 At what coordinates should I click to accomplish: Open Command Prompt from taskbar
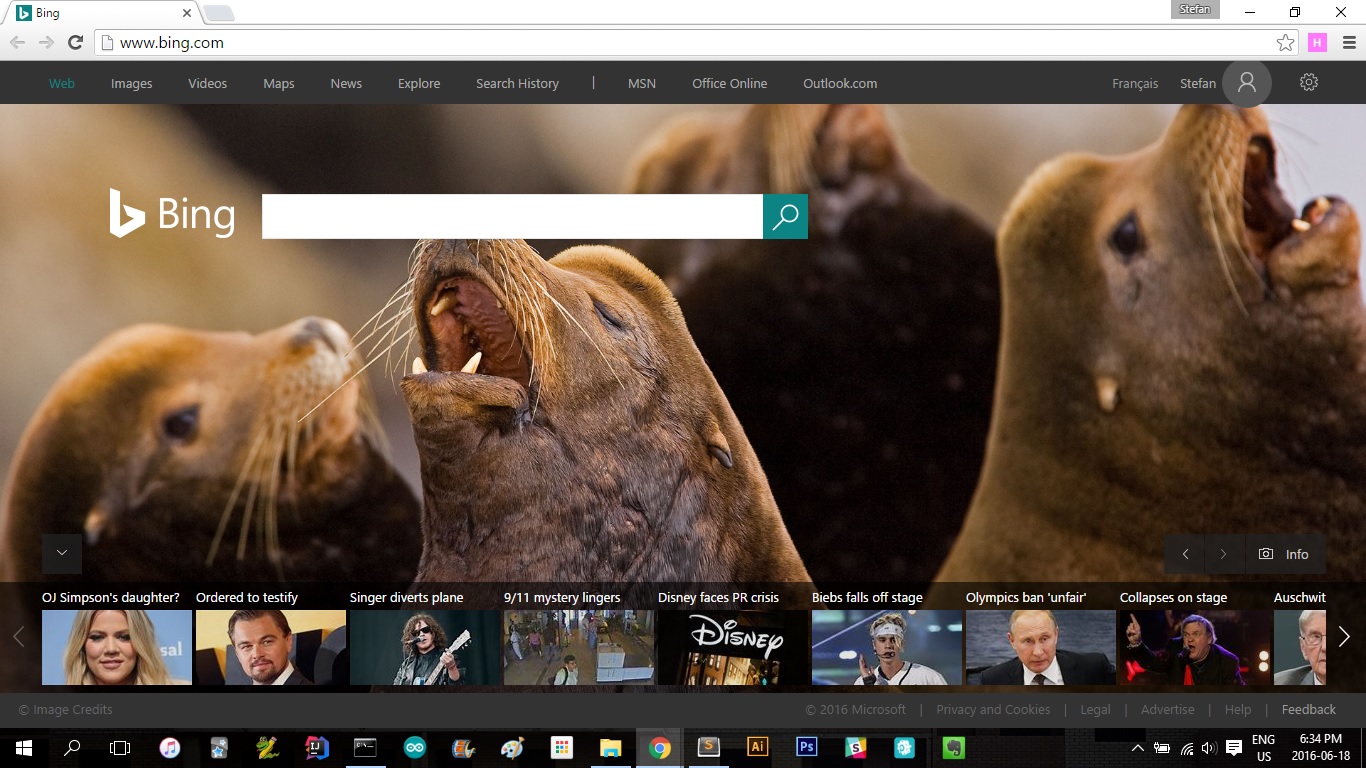[365, 748]
